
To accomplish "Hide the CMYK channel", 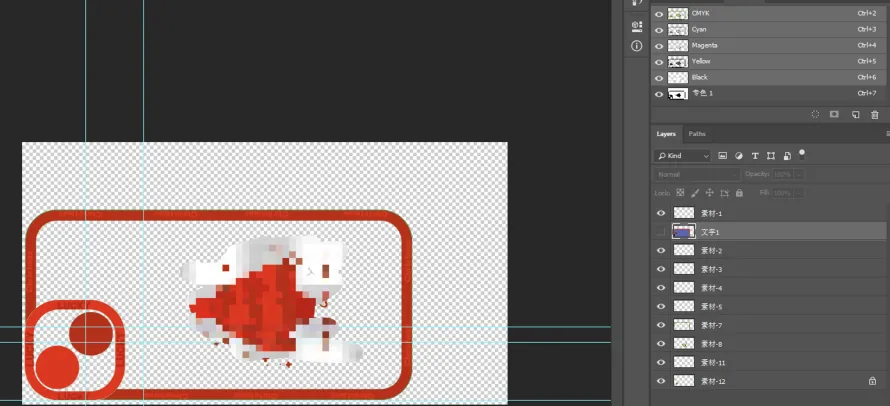I will (x=659, y=14).
